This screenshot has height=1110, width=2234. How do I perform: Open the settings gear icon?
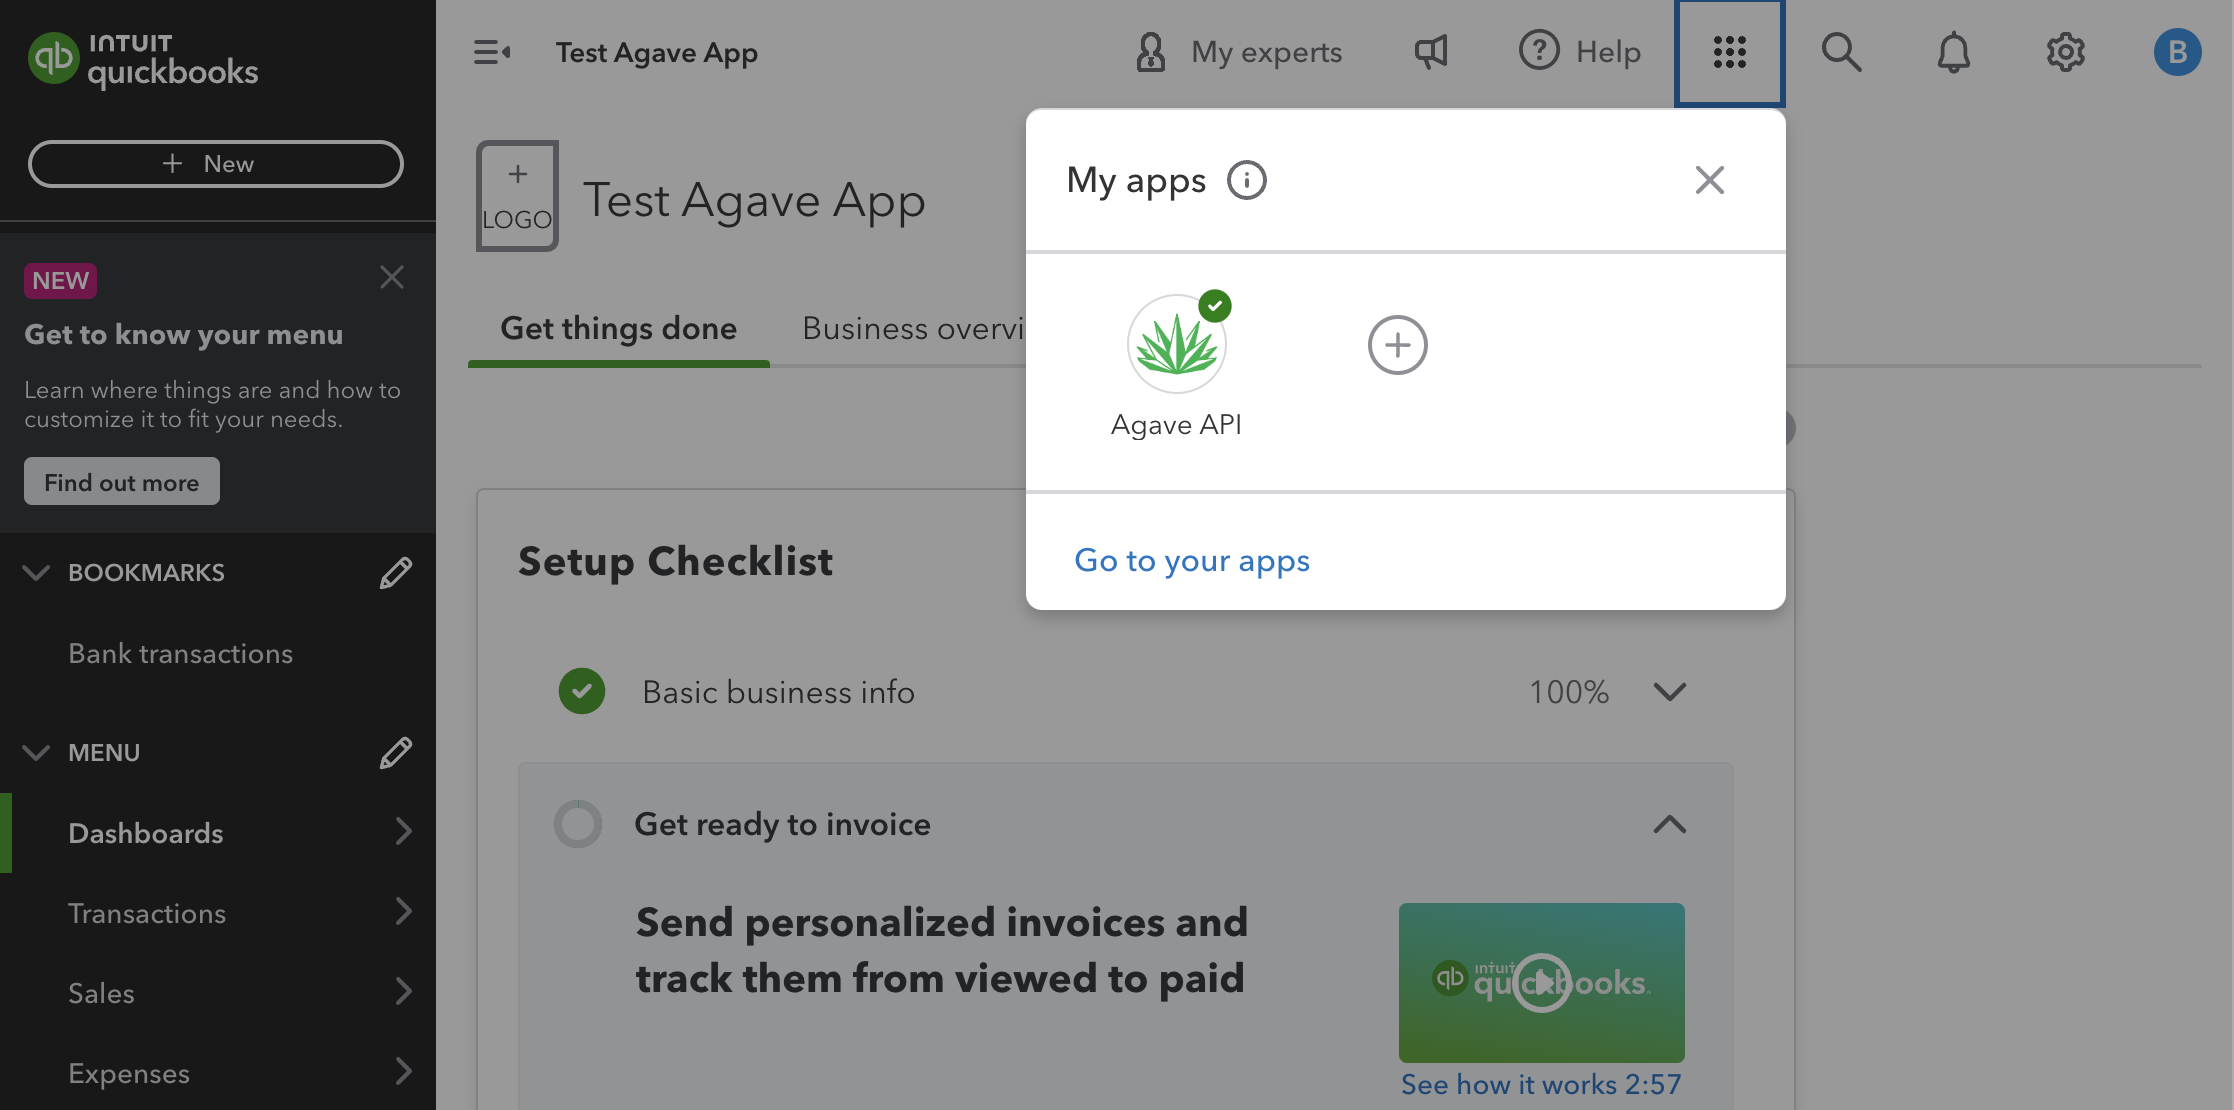pos(2065,52)
